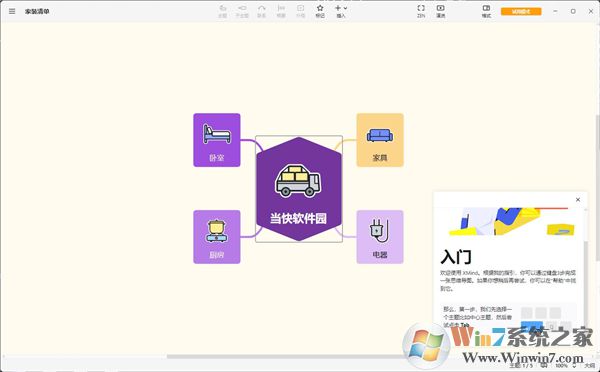Start Pitch presentation mode
The height and width of the screenshot is (372, 600).
tap(440, 11)
